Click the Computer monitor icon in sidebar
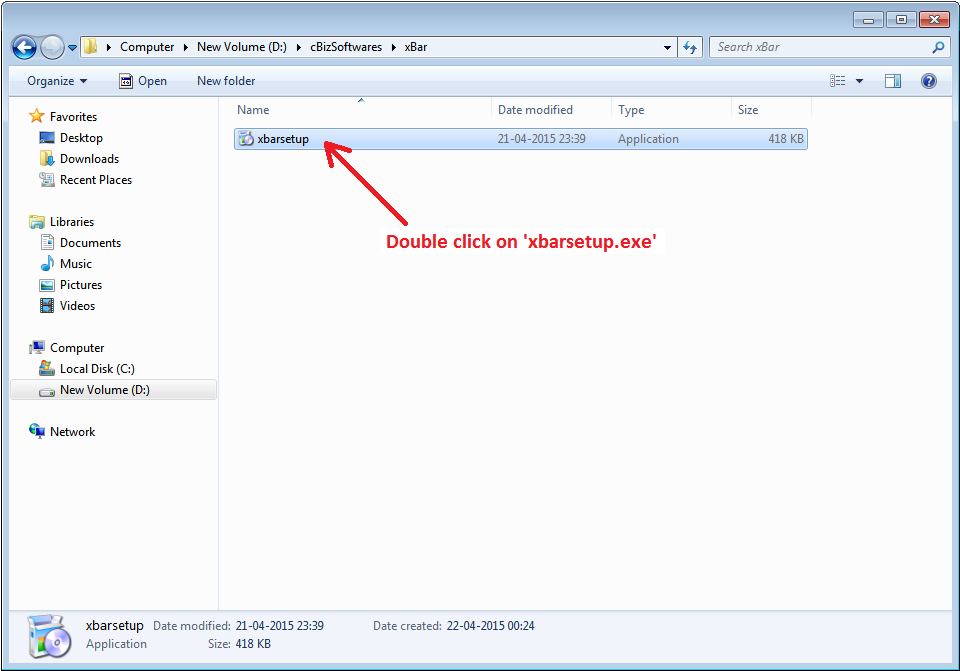This screenshot has width=960, height=671. coord(37,348)
